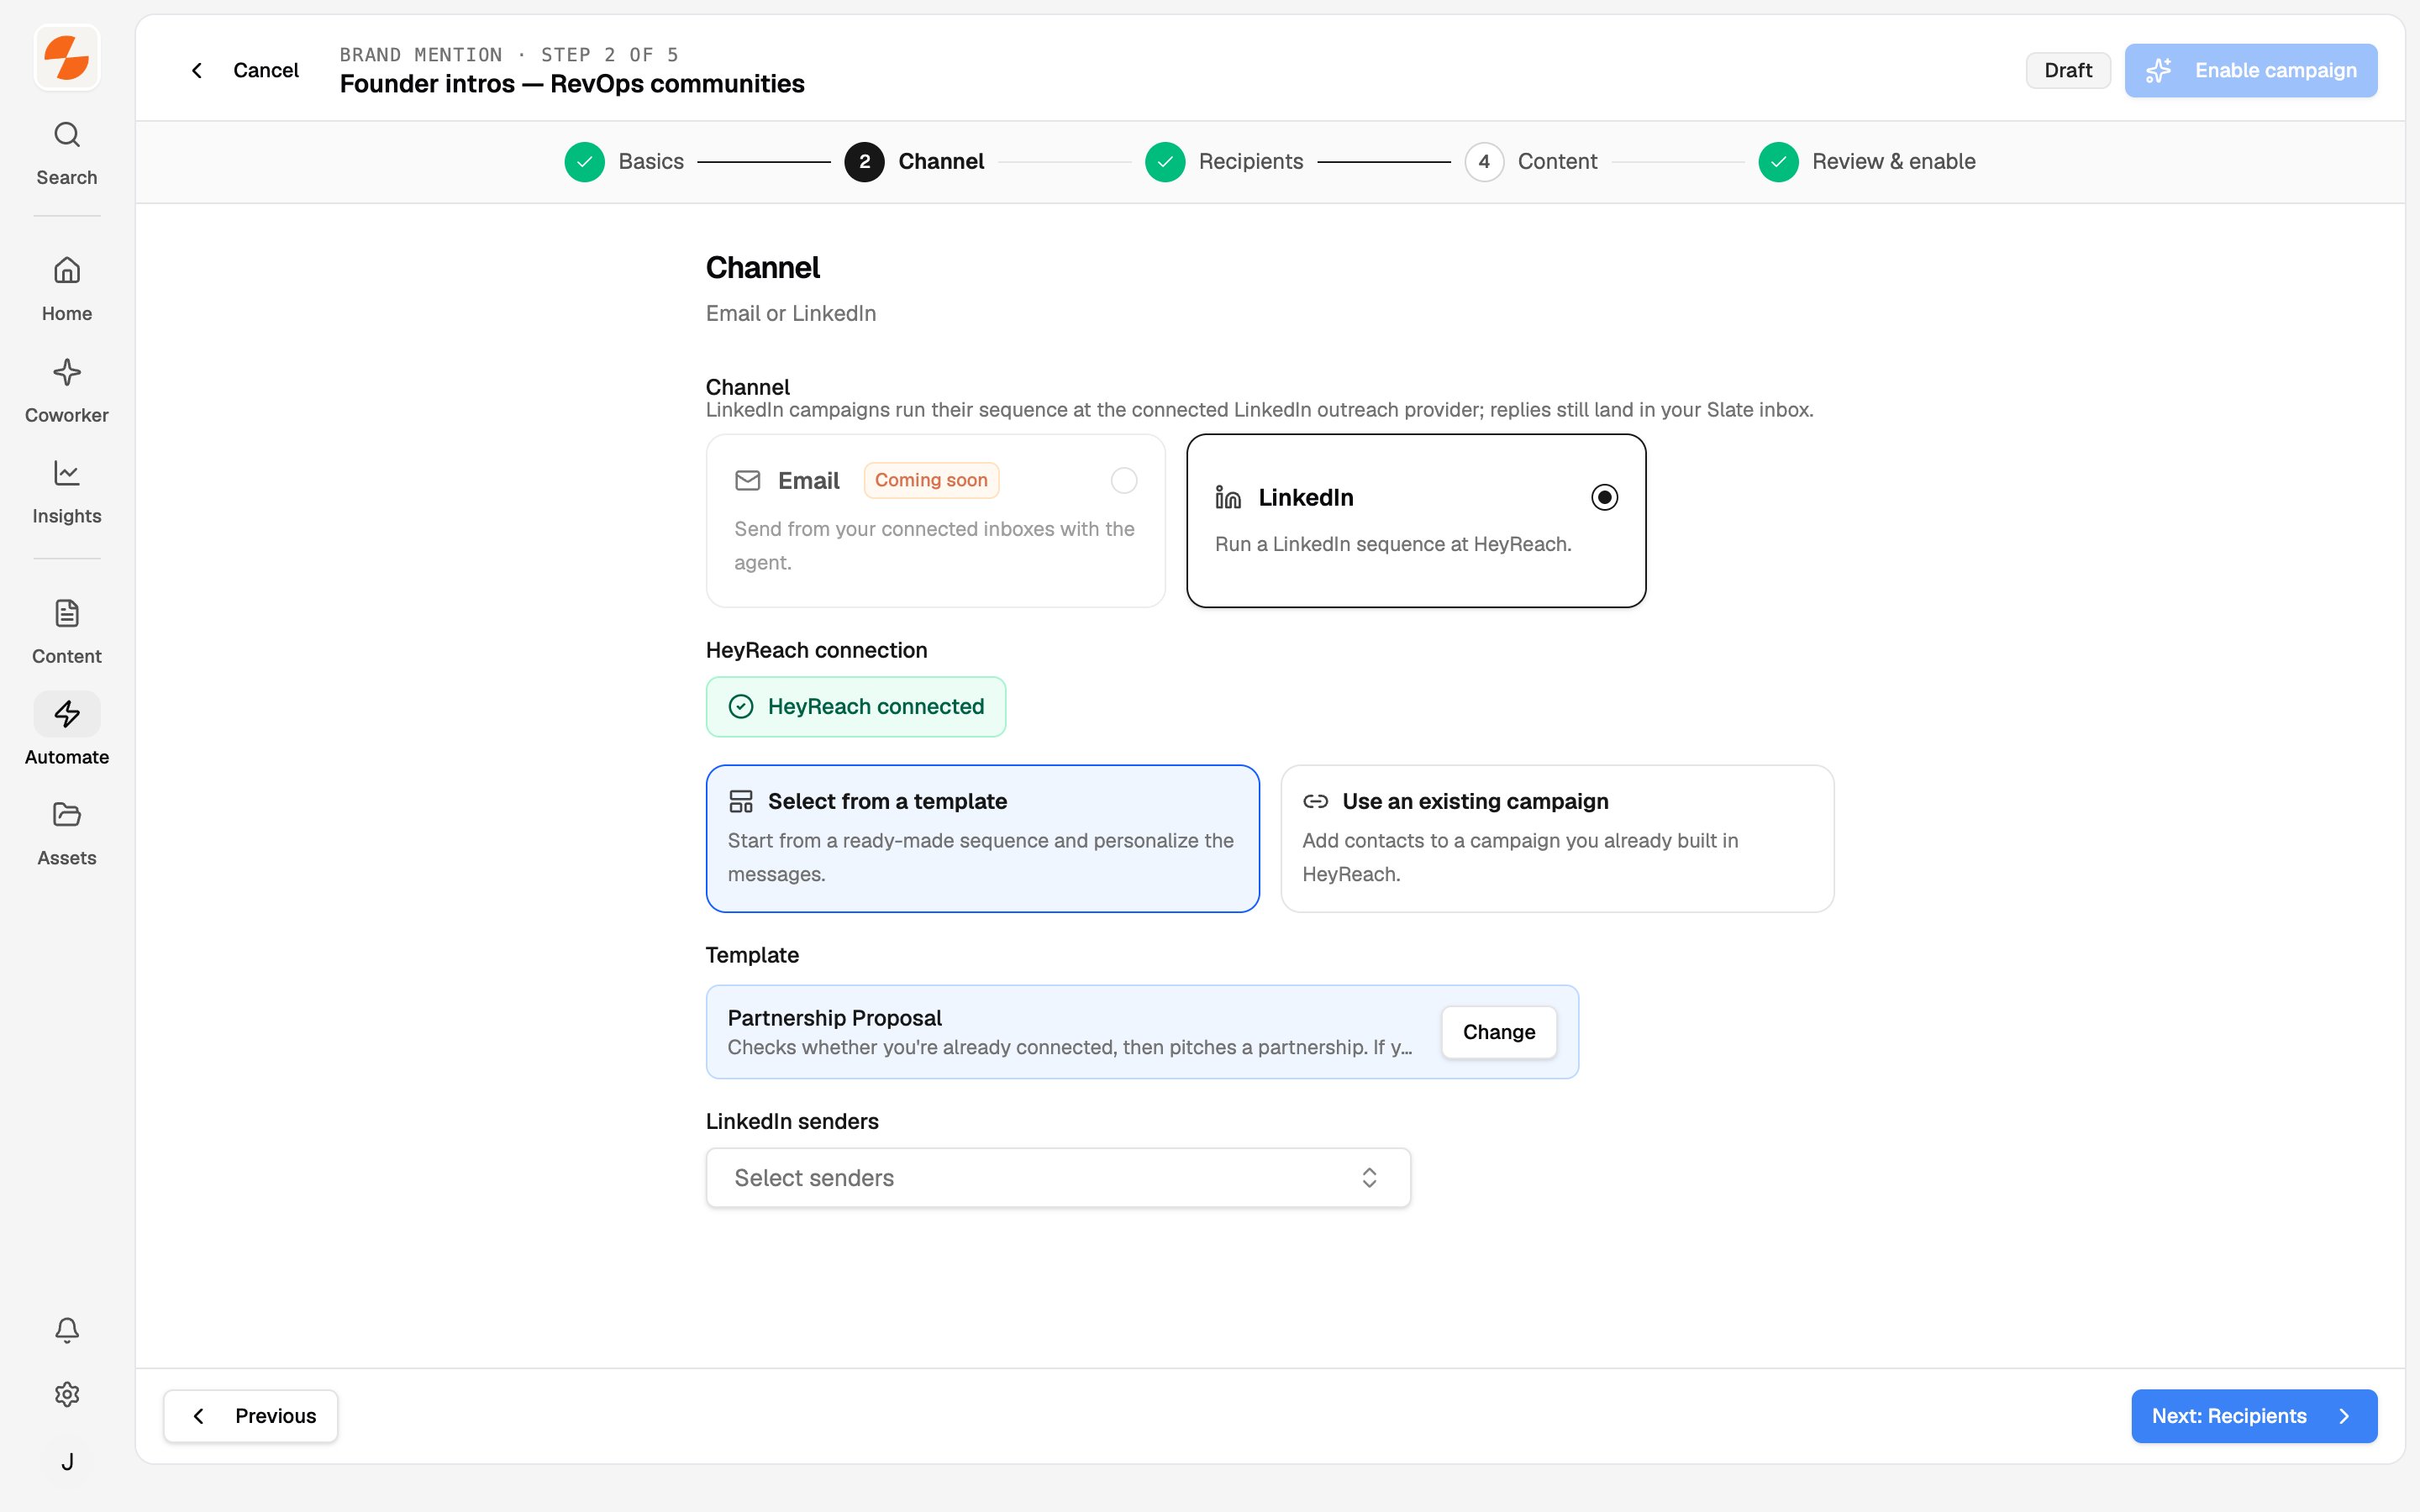This screenshot has width=2420, height=1512.
Task: Go to the Review & enable step
Action: point(1867,162)
